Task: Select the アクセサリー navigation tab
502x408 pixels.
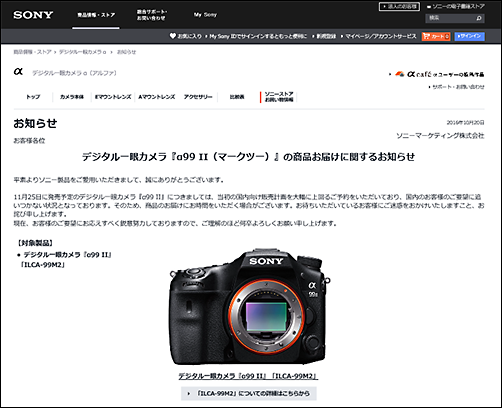Action: tap(198, 97)
